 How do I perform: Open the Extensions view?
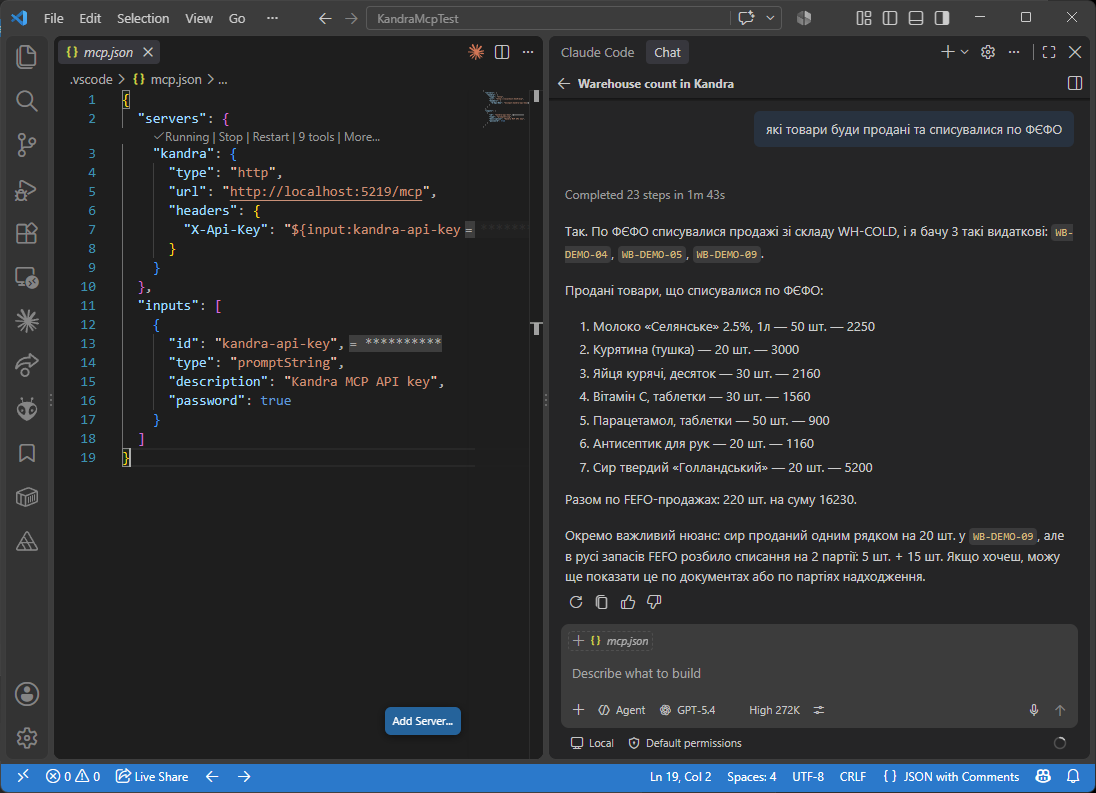click(27, 233)
